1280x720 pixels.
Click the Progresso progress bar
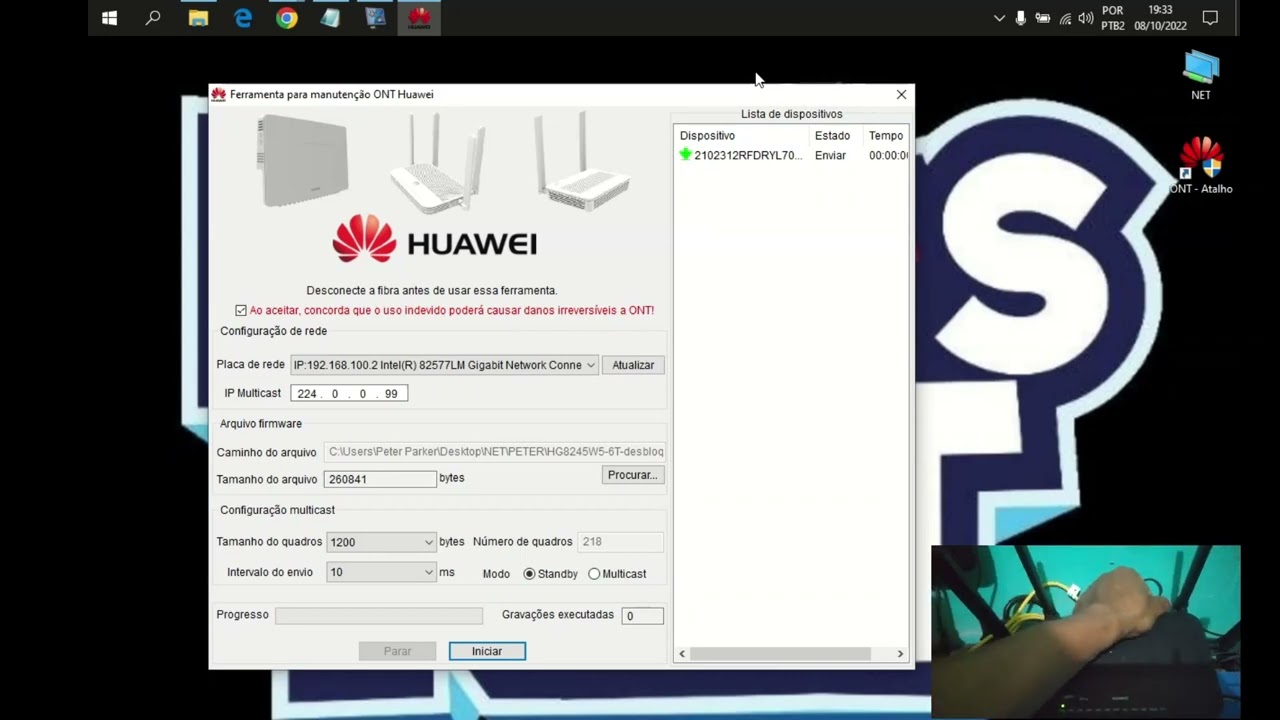point(379,616)
